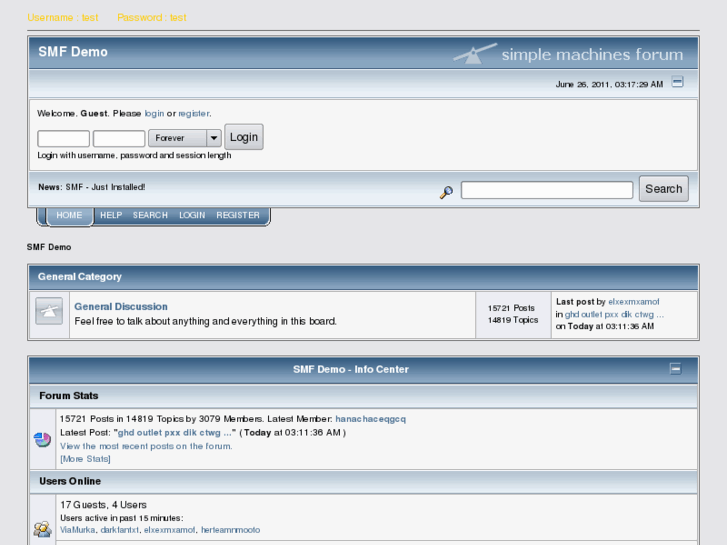Collapse the Info Center section

click(676, 369)
